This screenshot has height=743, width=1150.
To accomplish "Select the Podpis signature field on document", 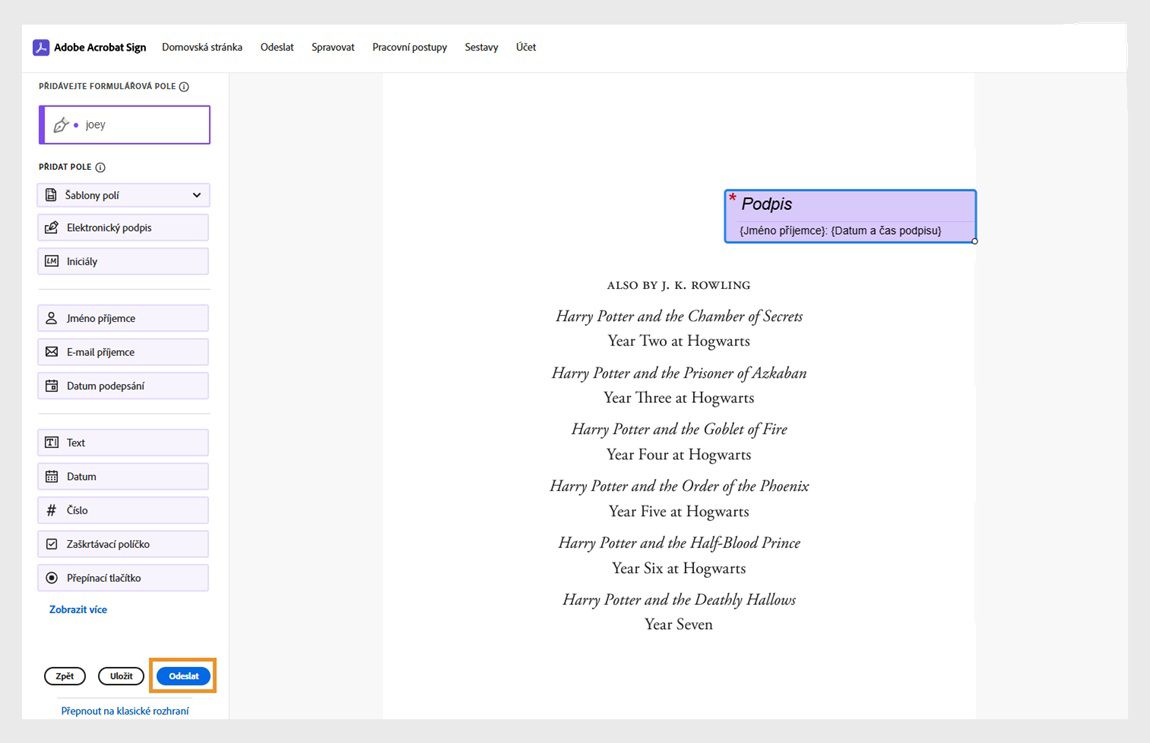I will (850, 216).
